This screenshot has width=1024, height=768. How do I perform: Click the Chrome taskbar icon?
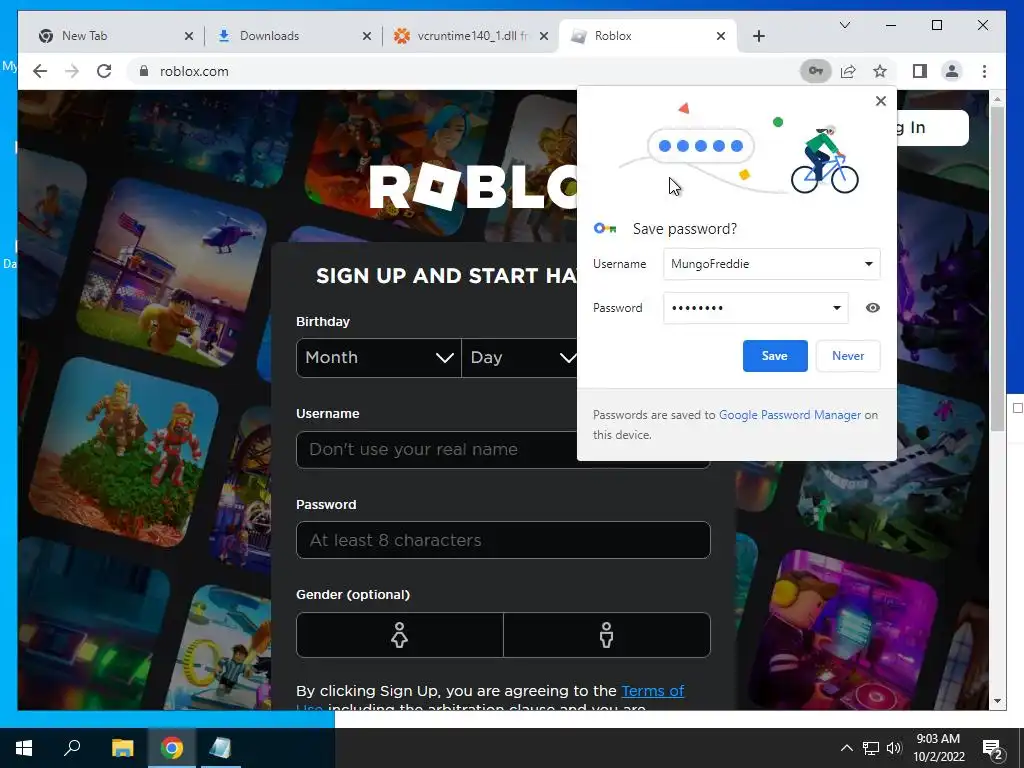coord(172,748)
